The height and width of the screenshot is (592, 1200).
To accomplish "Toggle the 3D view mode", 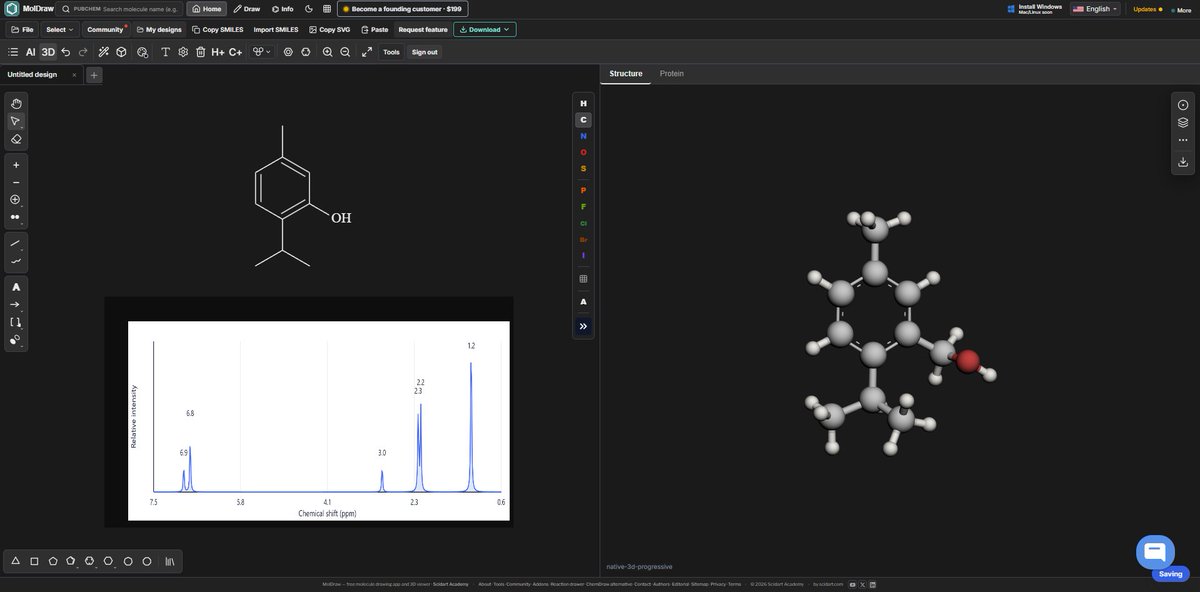I will [48, 52].
